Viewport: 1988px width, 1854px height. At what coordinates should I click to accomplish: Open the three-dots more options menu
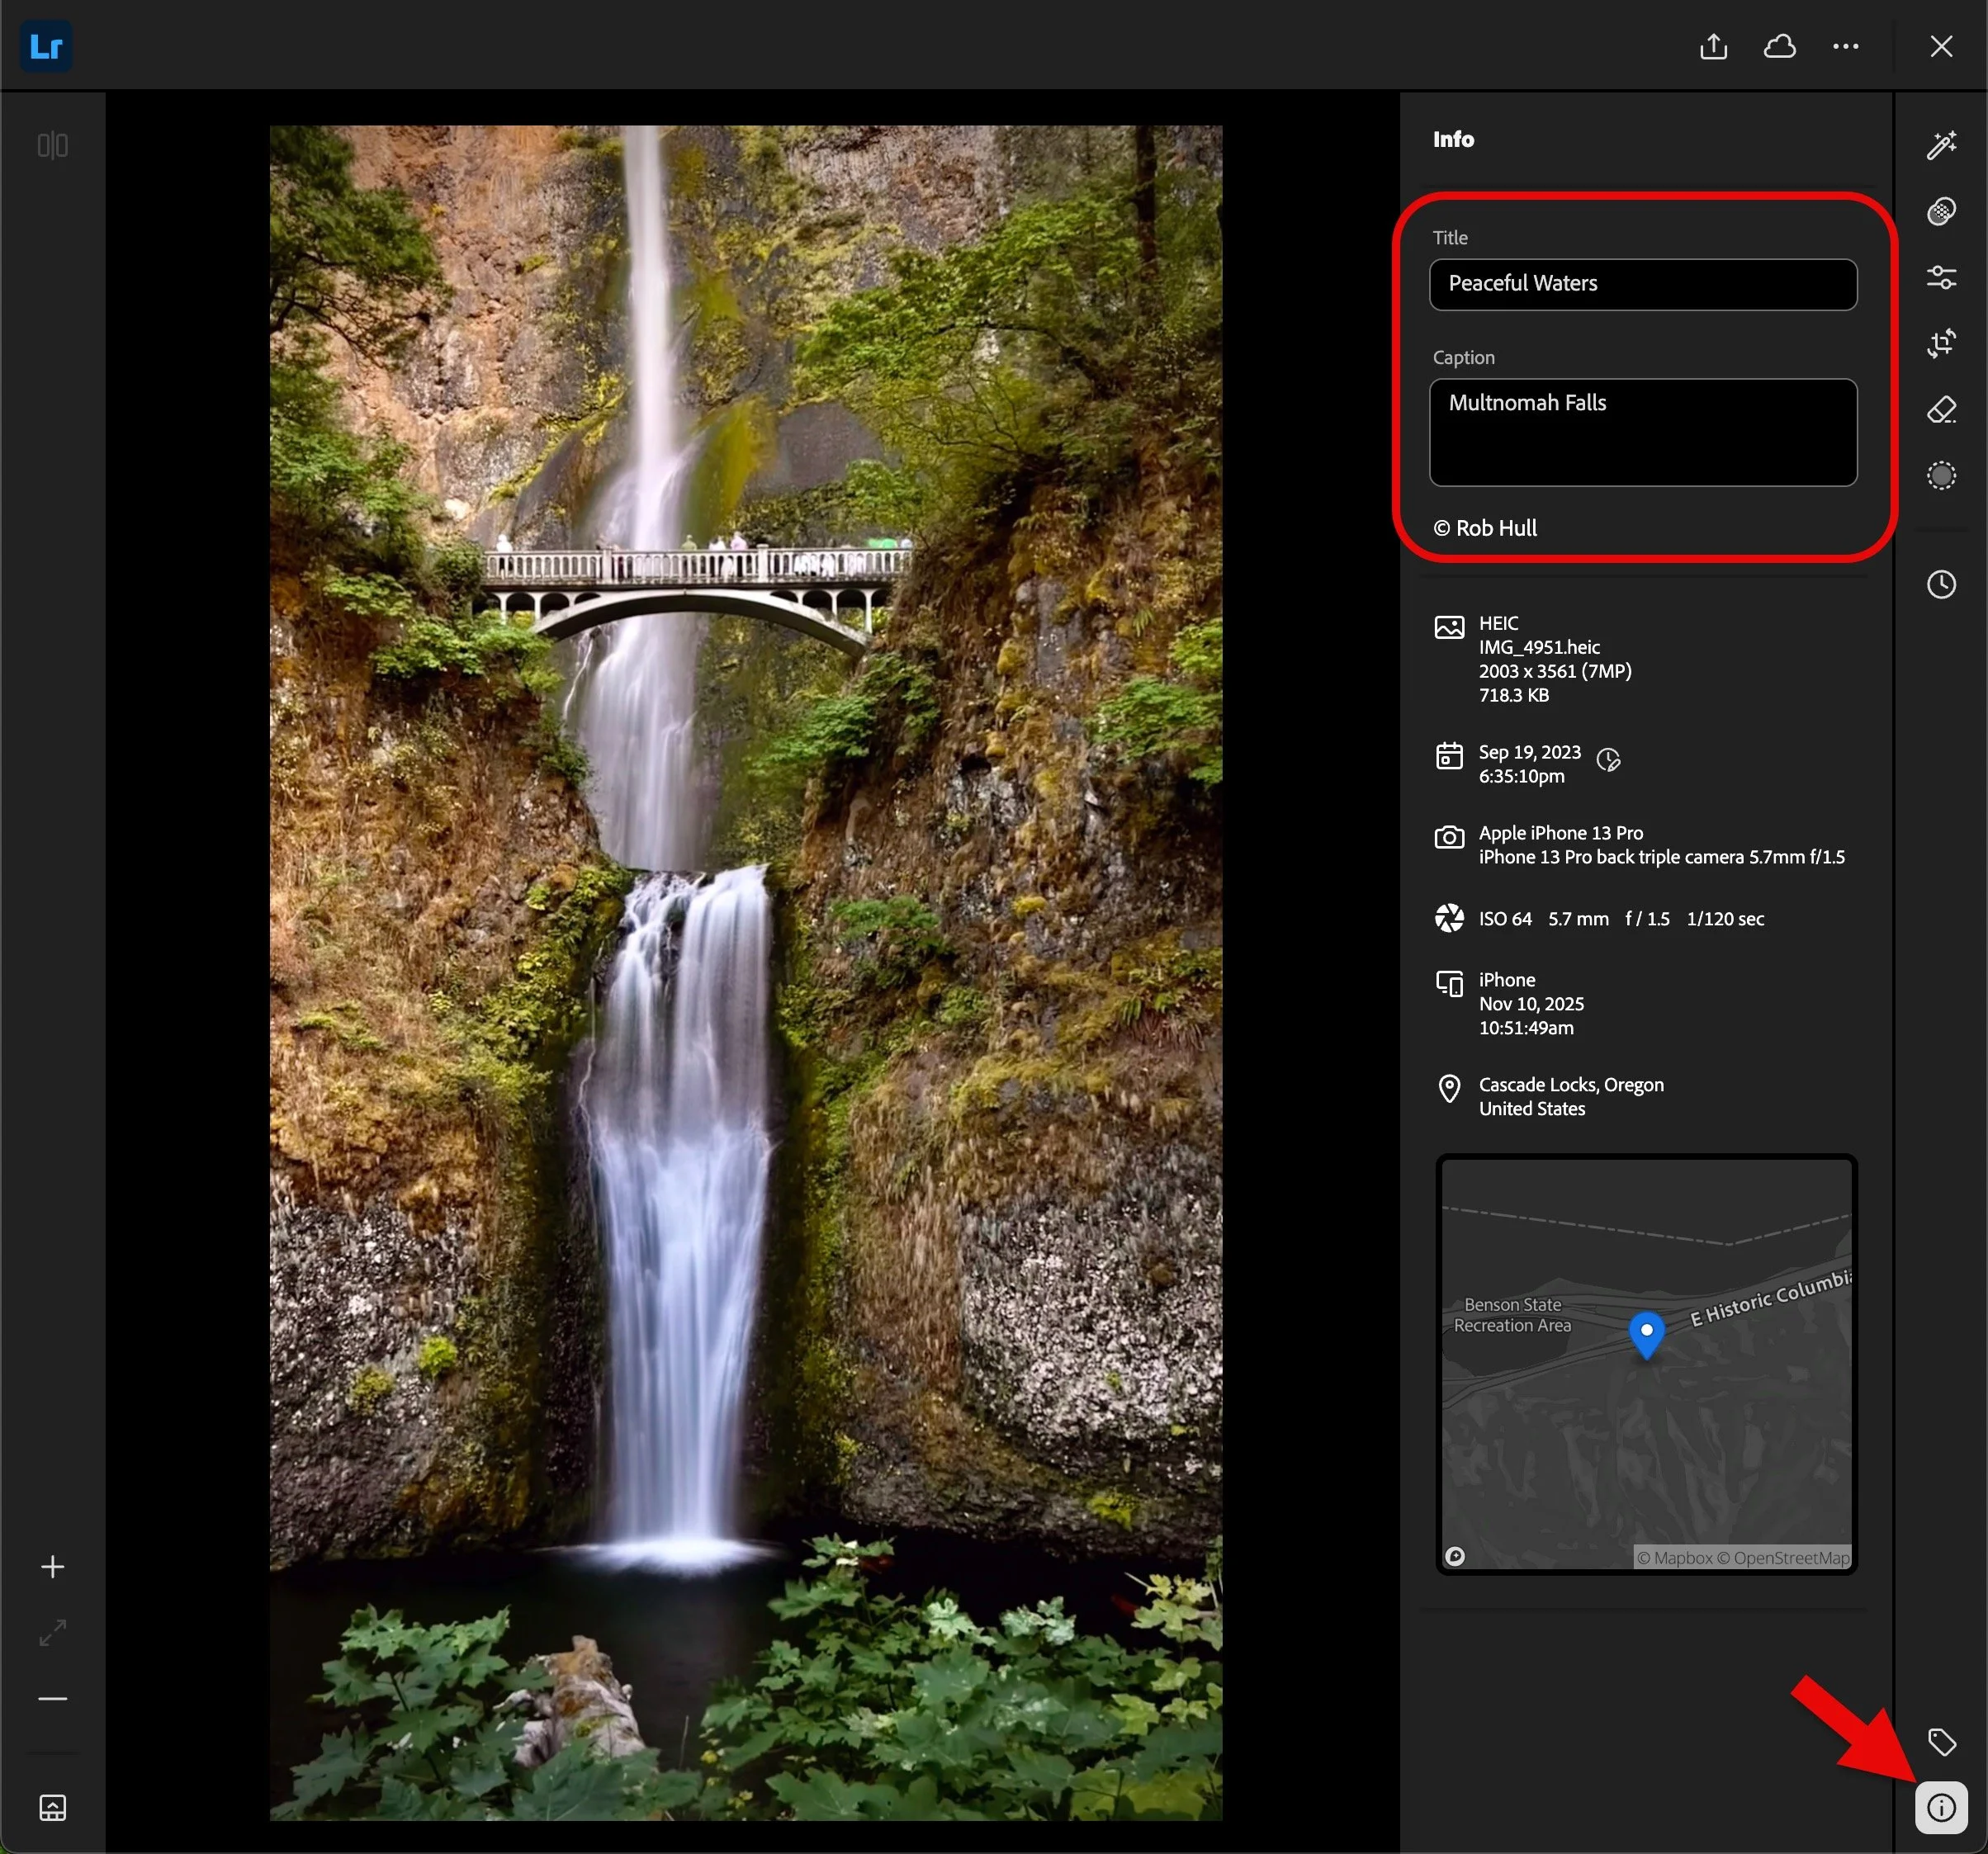1845,46
